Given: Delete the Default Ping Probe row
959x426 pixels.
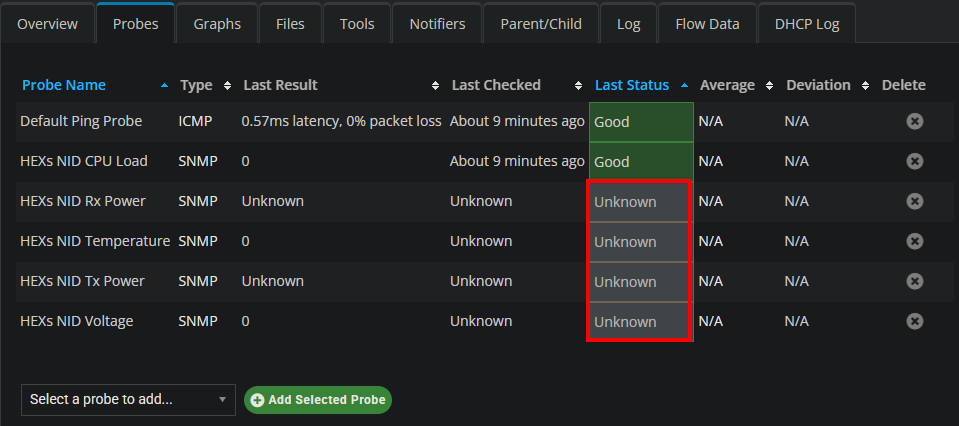Looking at the screenshot, I should tap(914, 121).
